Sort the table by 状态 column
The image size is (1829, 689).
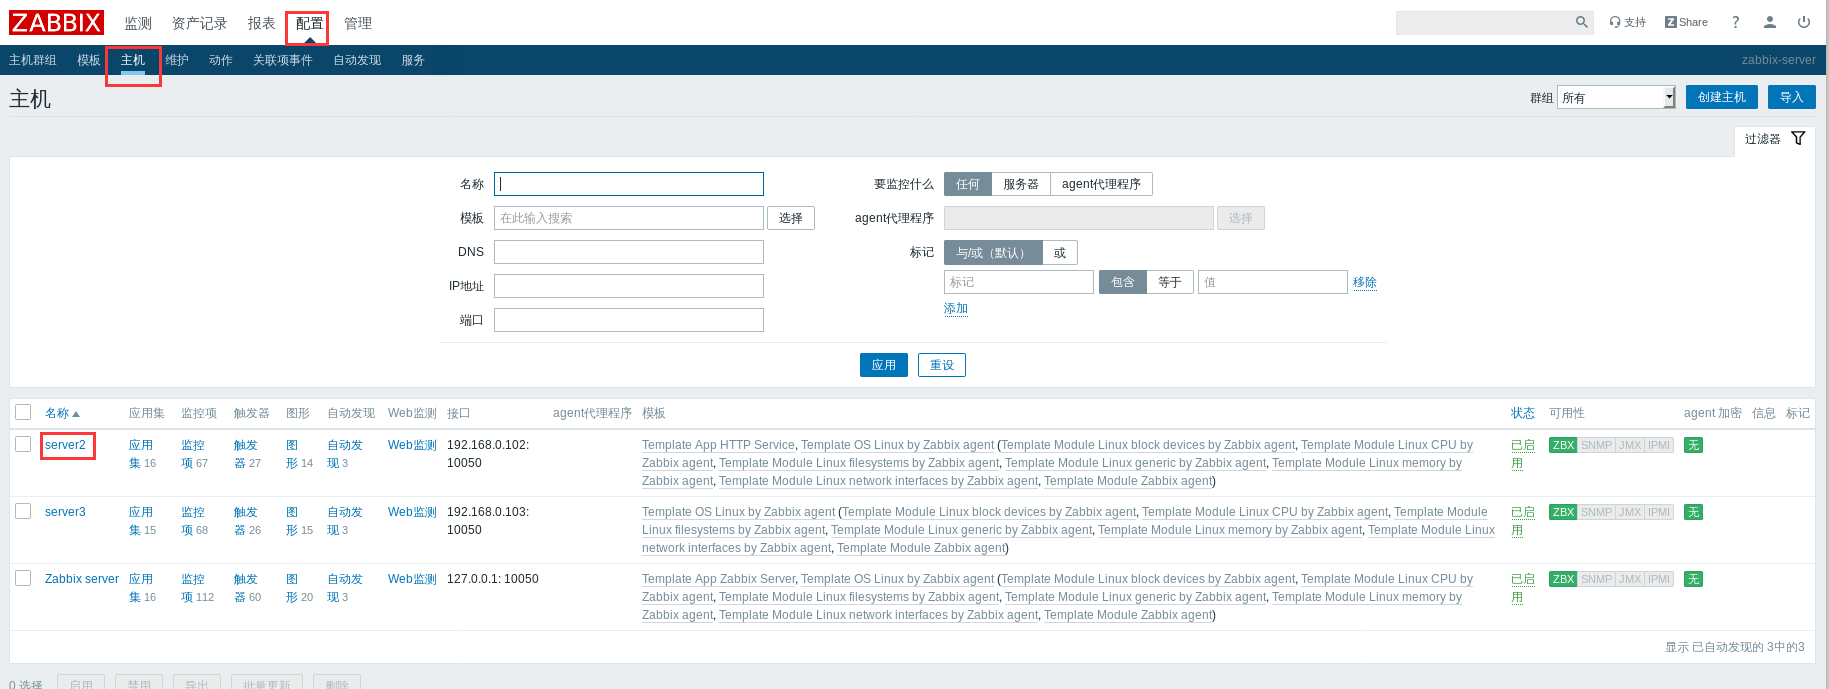1522,413
